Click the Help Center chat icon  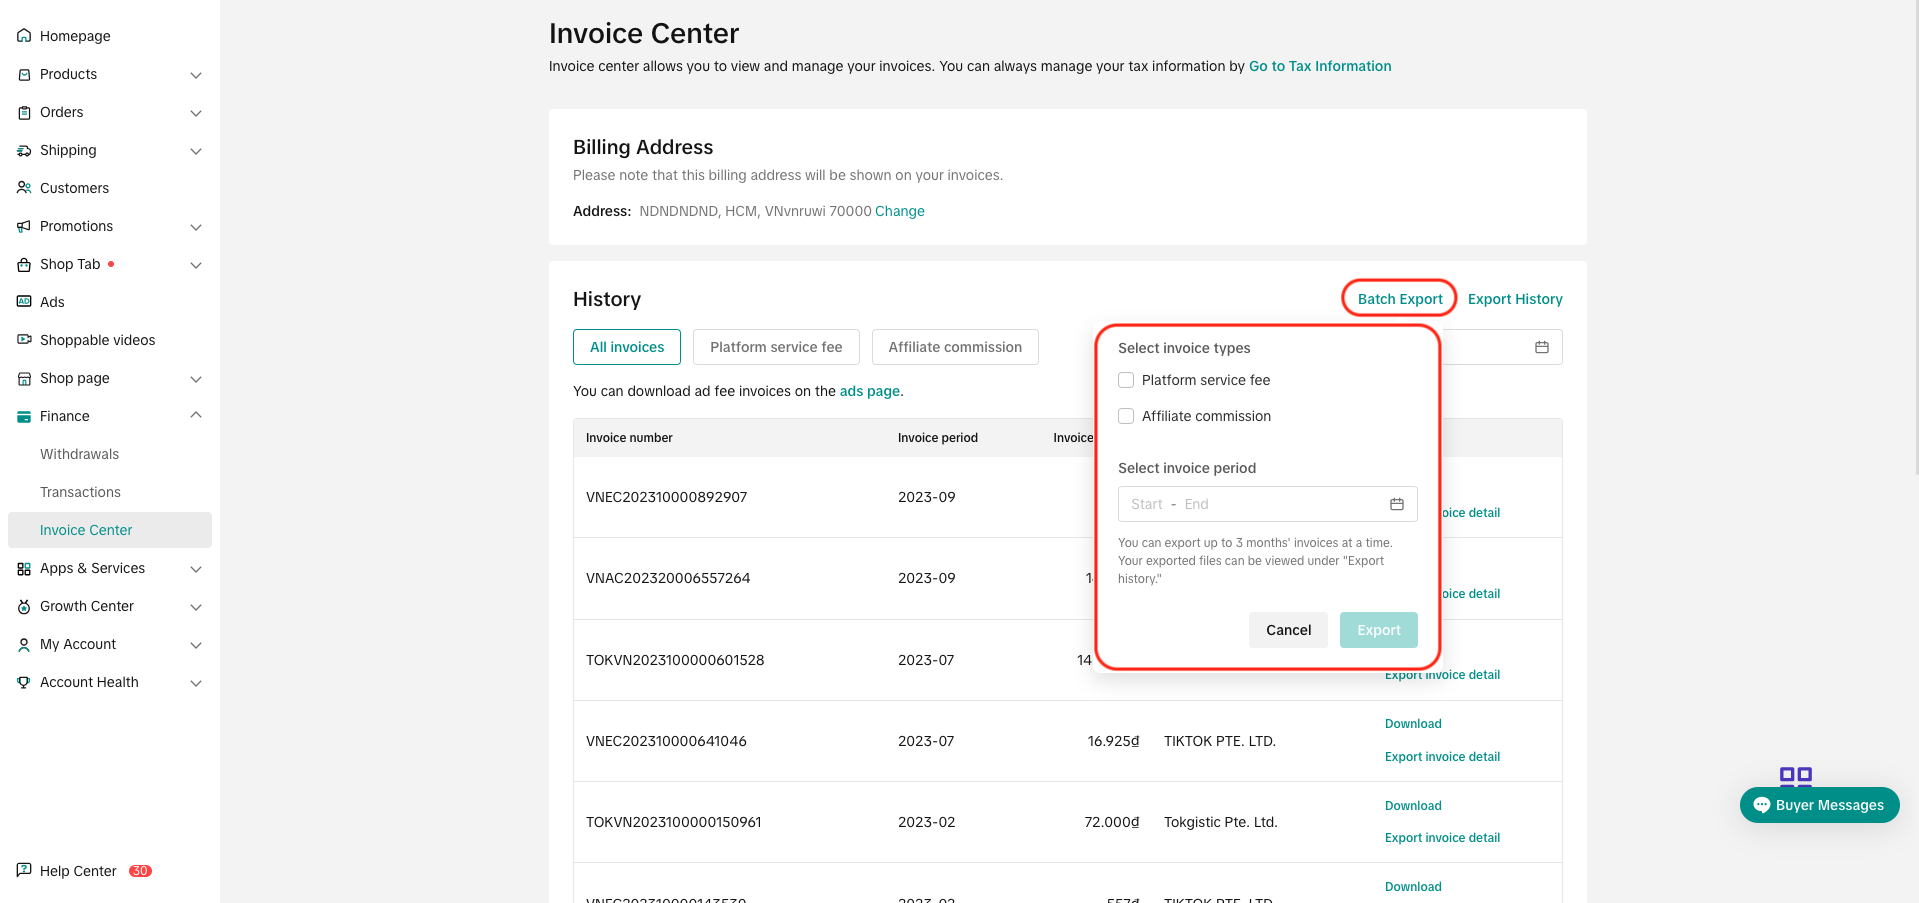click(x=24, y=870)
